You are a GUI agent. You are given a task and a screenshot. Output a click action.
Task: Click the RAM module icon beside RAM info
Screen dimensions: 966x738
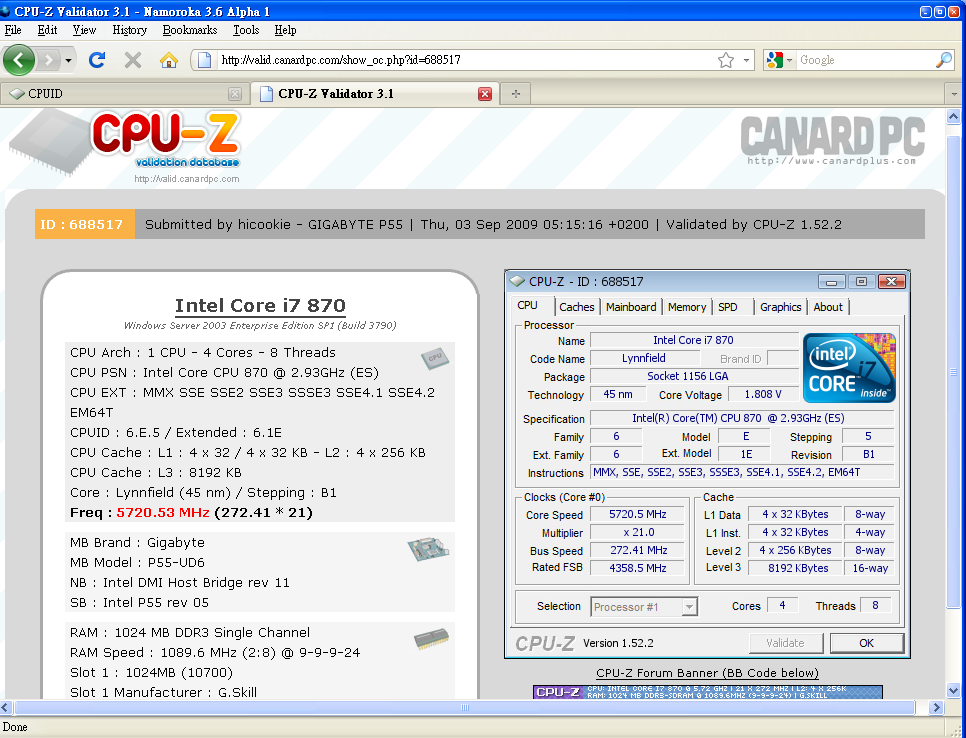pyautogui.click(x=431, y=639)
